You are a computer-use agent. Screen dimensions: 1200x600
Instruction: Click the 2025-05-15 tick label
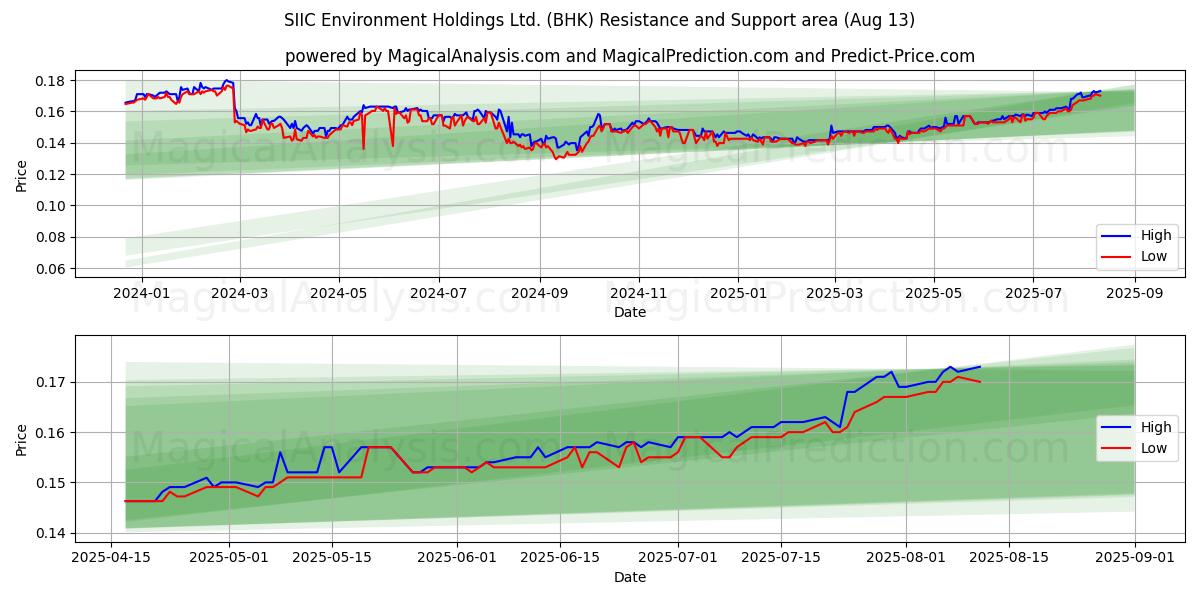[332, 558]
